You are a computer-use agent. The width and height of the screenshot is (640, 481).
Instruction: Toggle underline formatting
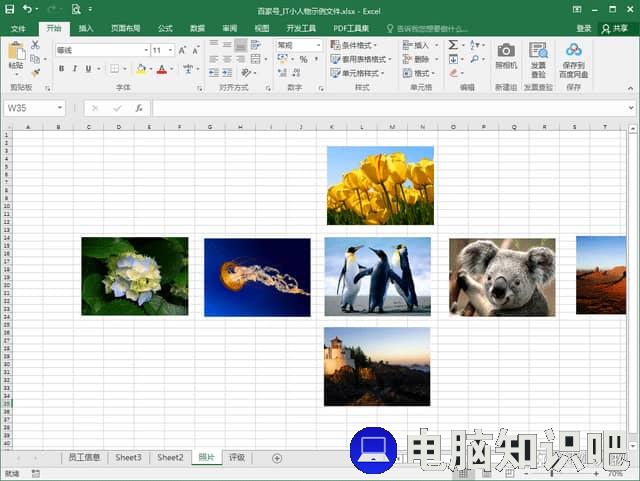point(88,69)
